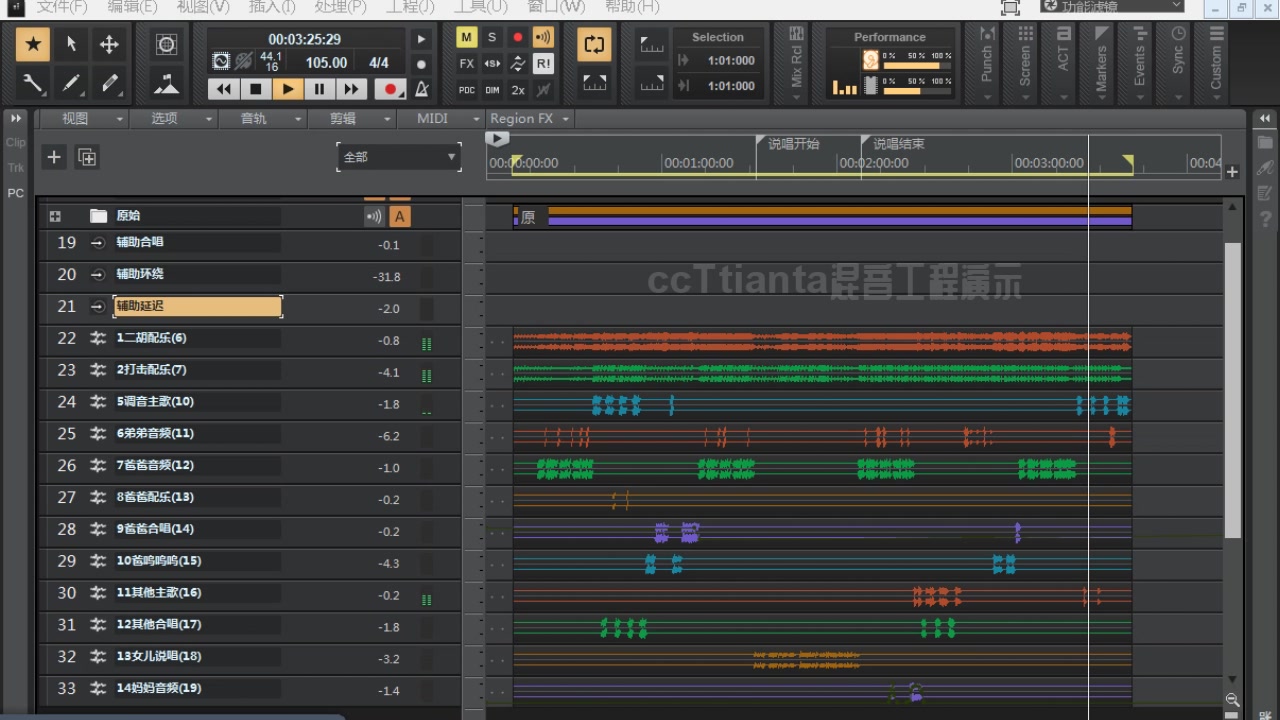Pause the transport

coord(319,89)
